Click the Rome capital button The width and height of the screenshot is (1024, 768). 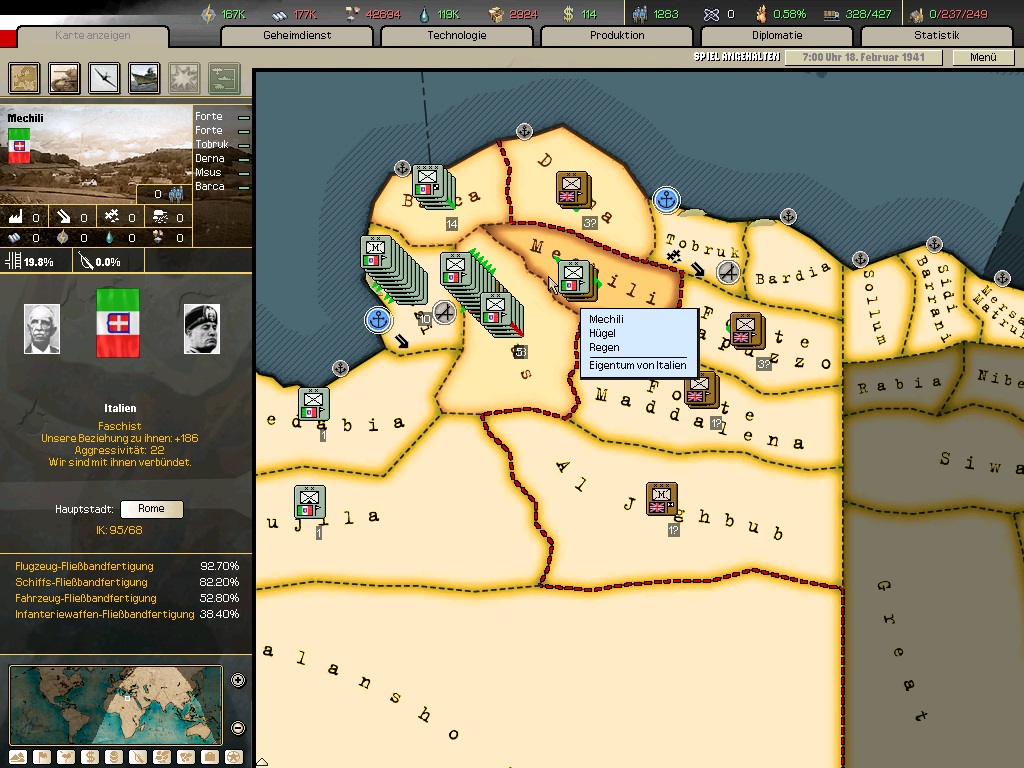pos(152,509)
